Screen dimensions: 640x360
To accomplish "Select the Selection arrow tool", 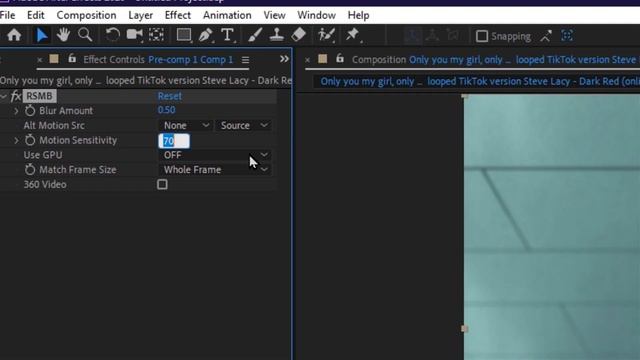I will pyautogui.click(x=41, y=35).
